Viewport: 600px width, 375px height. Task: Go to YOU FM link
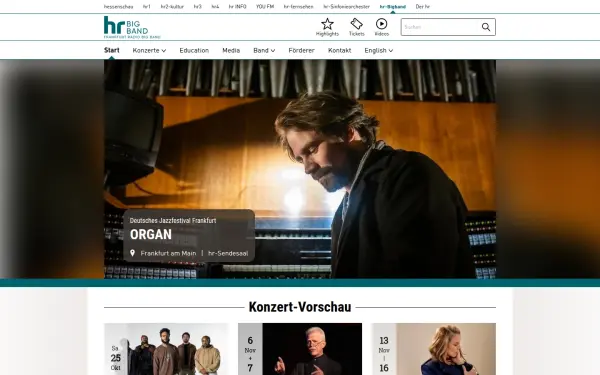(265, 7)
